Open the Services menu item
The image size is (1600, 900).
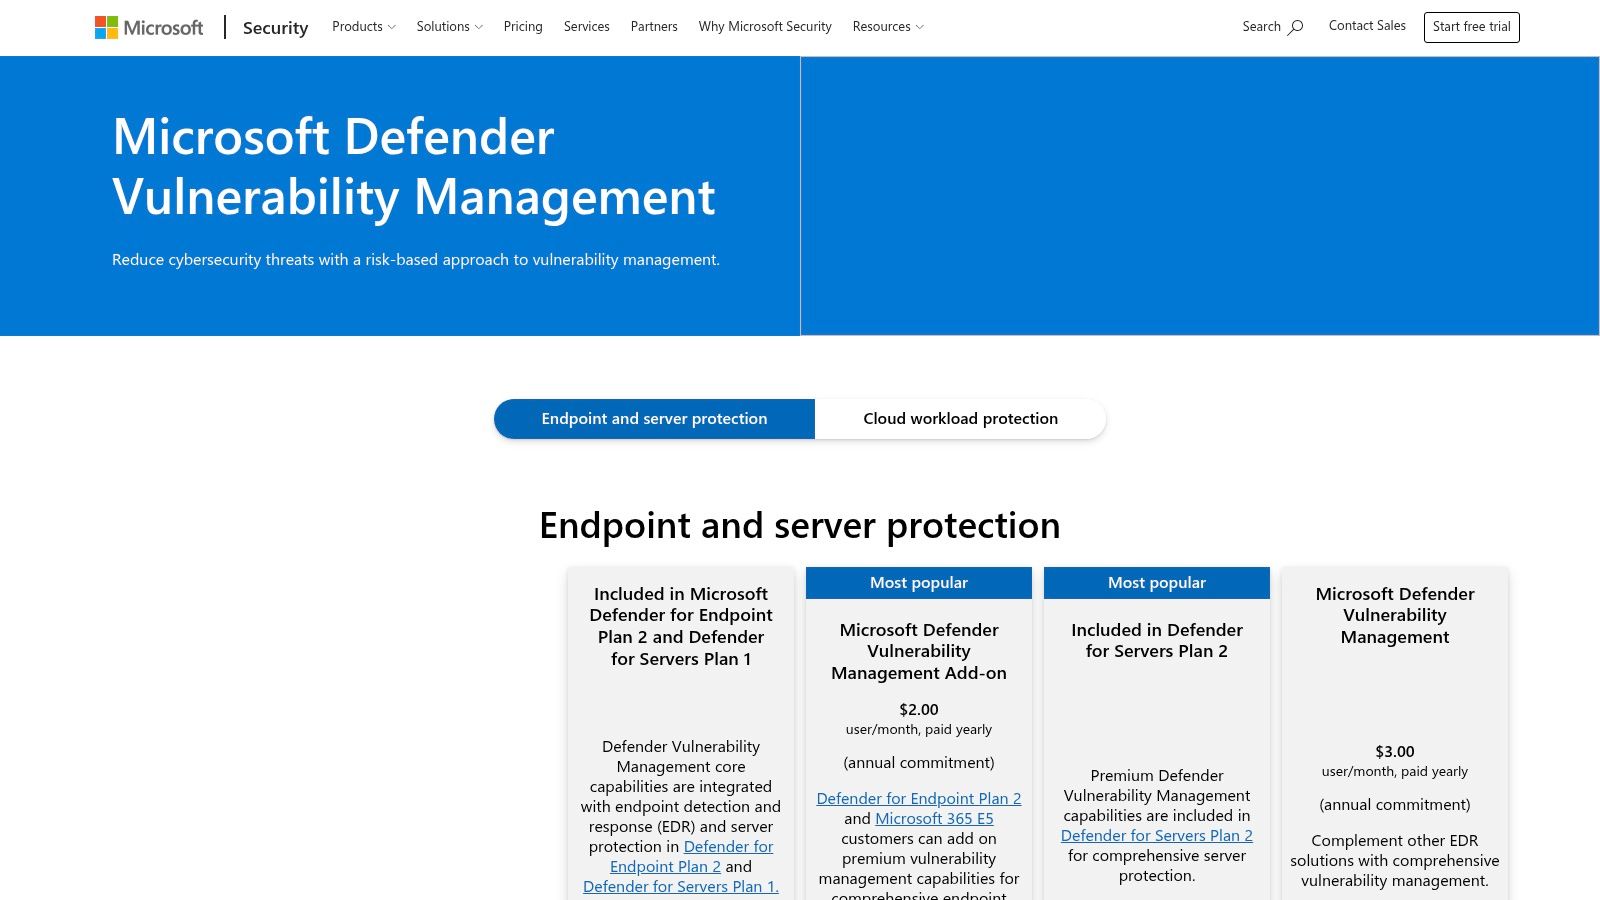(586, 26)
